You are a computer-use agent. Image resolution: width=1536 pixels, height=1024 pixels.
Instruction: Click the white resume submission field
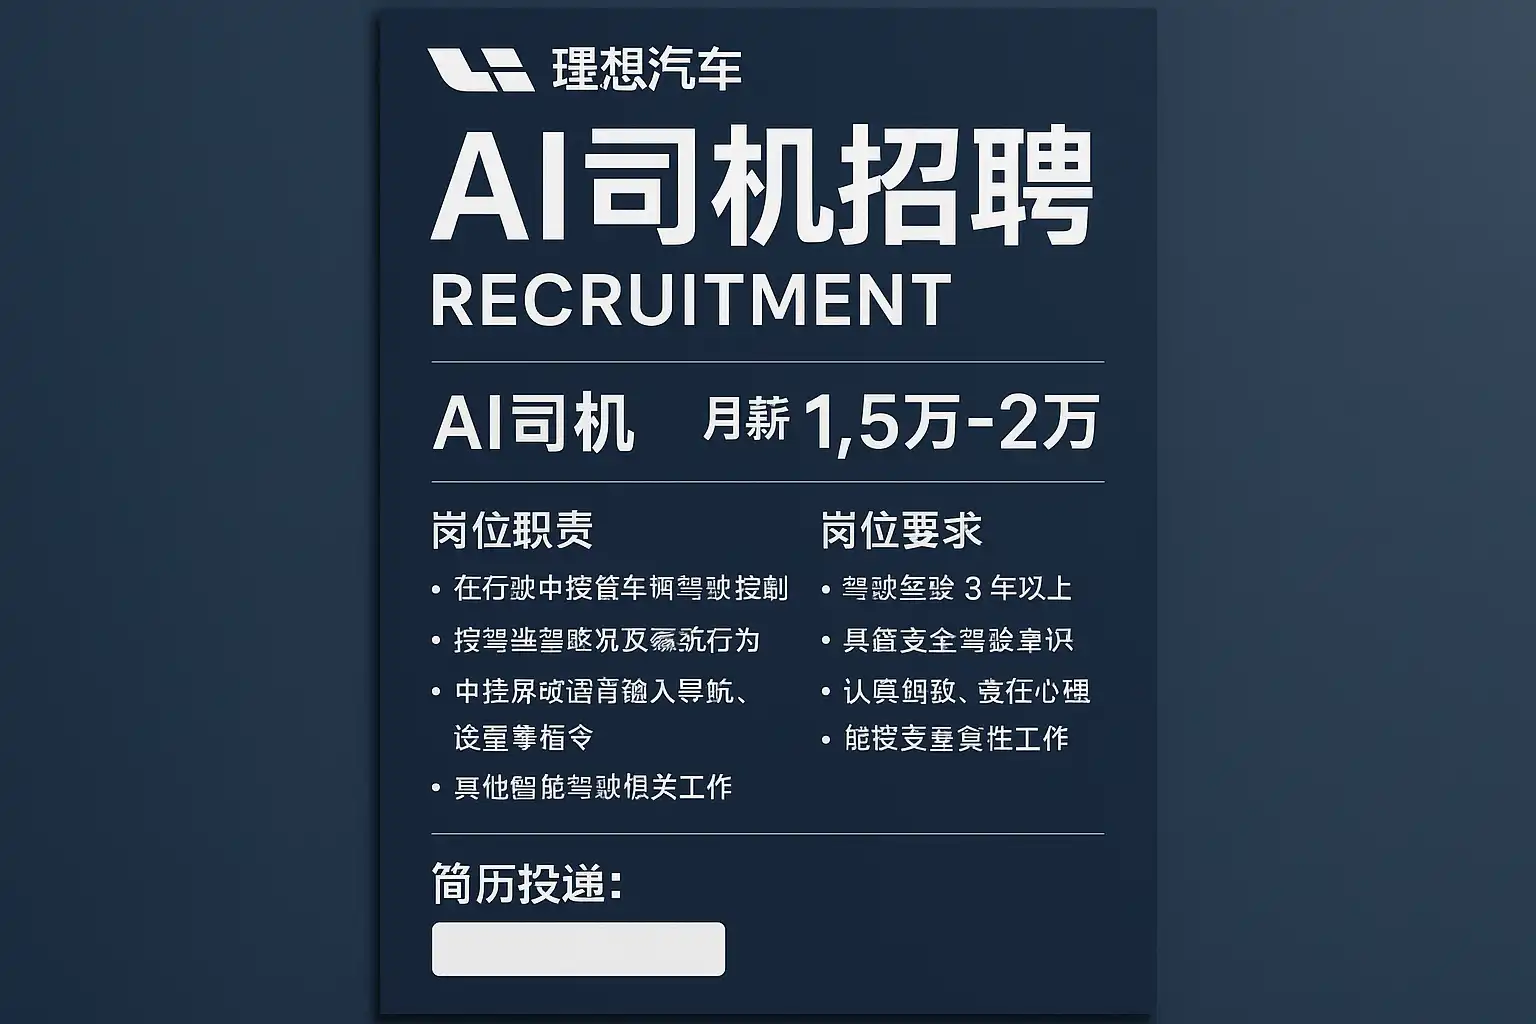pyautogui.click(x=578, y=948)
